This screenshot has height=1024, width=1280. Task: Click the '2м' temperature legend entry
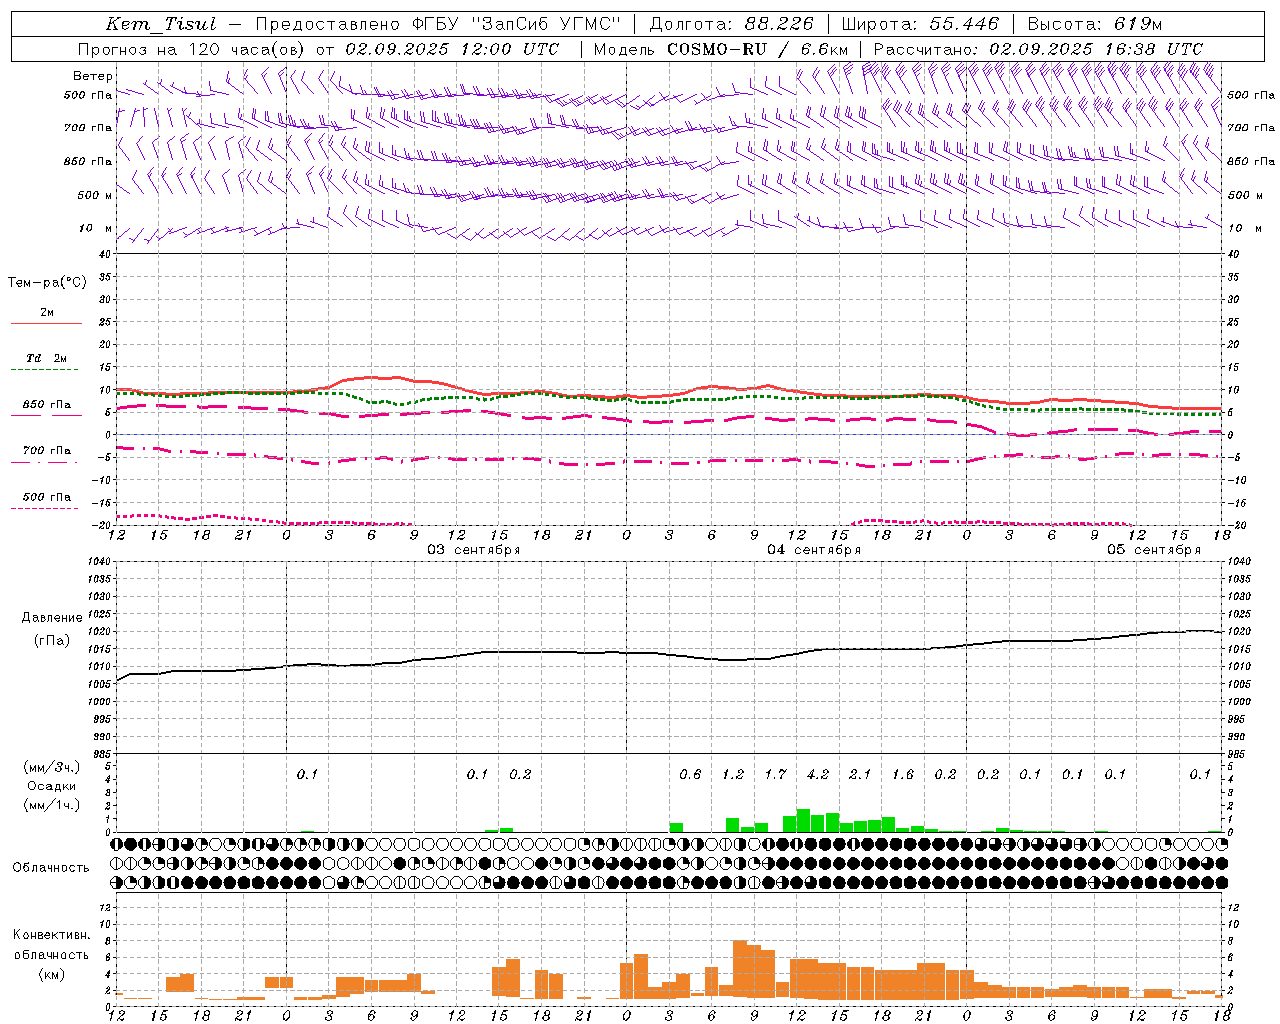pos(47,313)
